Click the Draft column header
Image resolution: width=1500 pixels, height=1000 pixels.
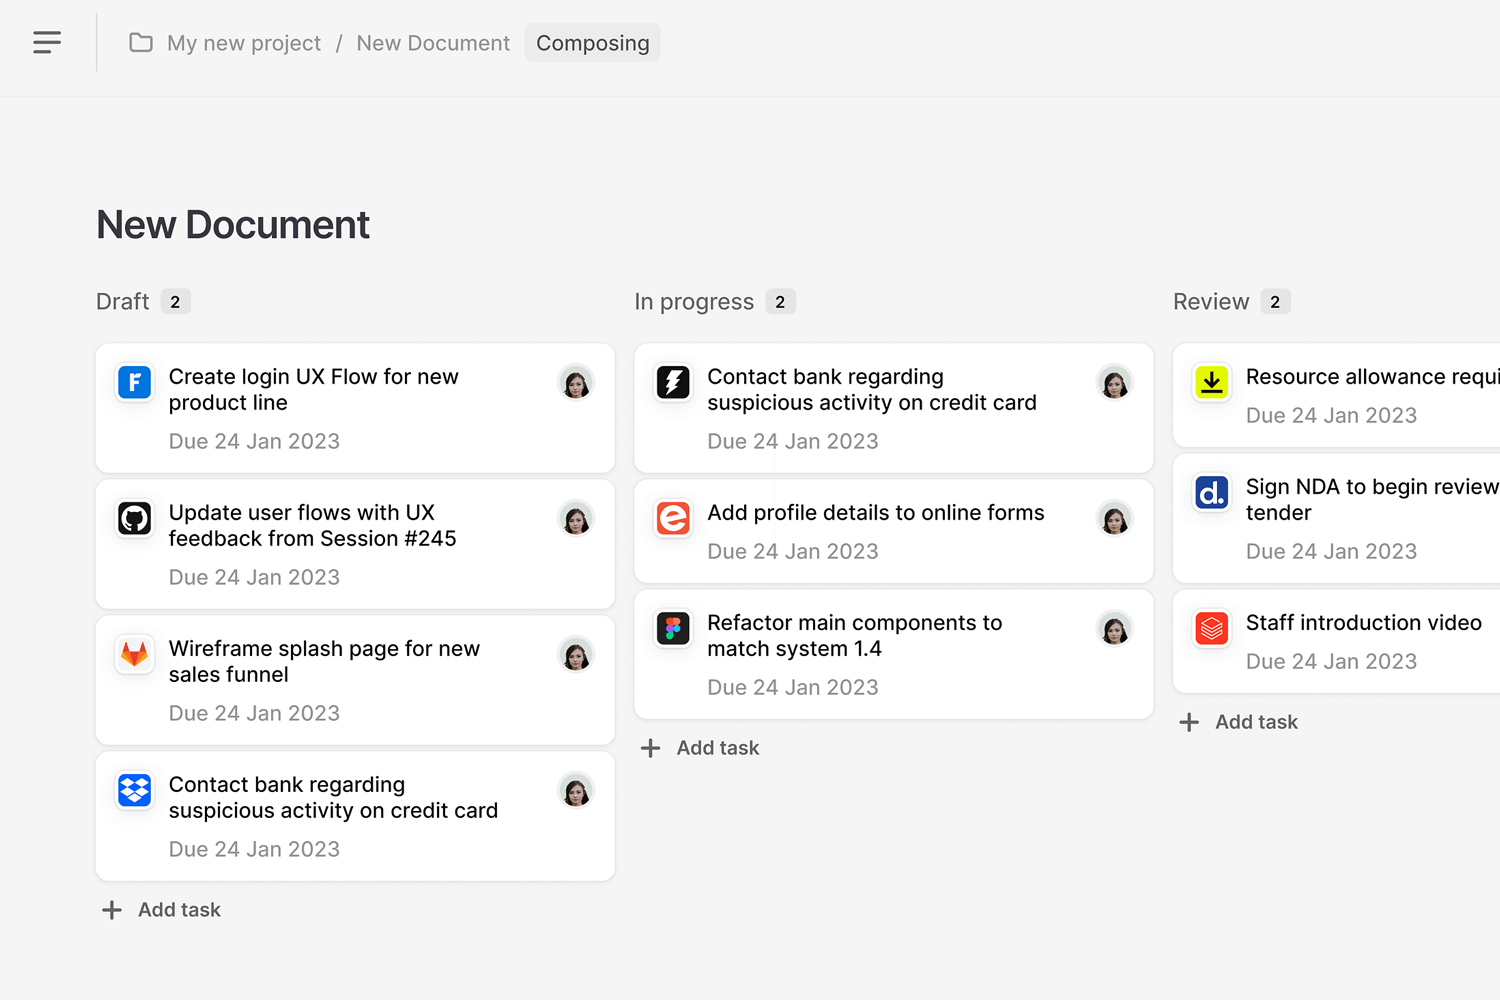tap(123, 302)
